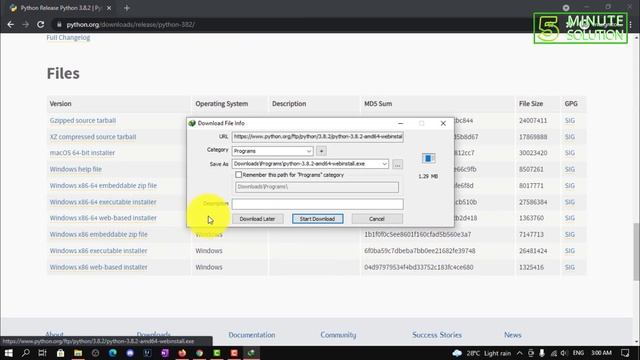Click the Description input field

pyautogui.click(x=318, y=204)
